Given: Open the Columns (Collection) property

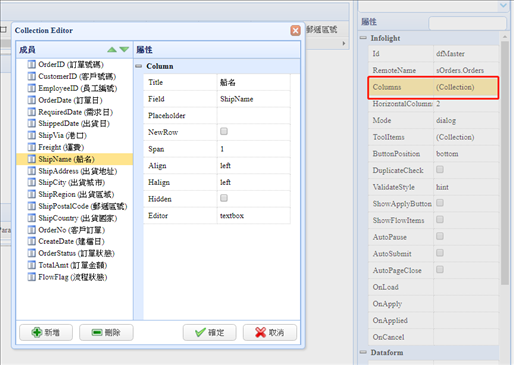Looking at the screenshot, I should (x=433, y=87).
